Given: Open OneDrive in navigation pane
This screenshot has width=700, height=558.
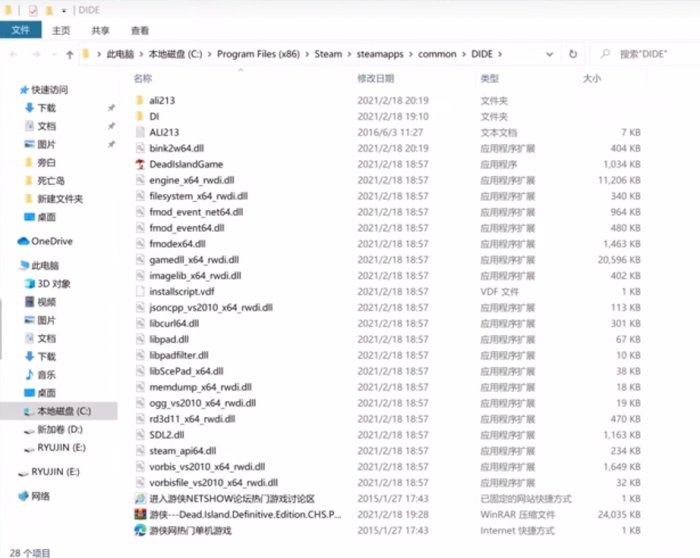Looking at the screenshot, I should [x=51, y=242].
